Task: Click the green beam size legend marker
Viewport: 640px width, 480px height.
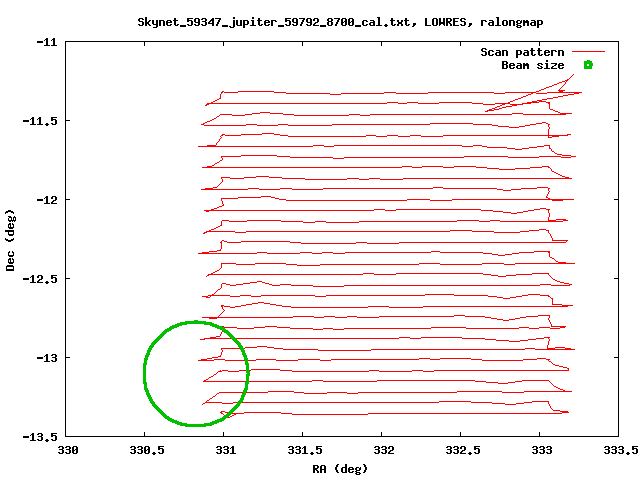Action: pos(588,65)
